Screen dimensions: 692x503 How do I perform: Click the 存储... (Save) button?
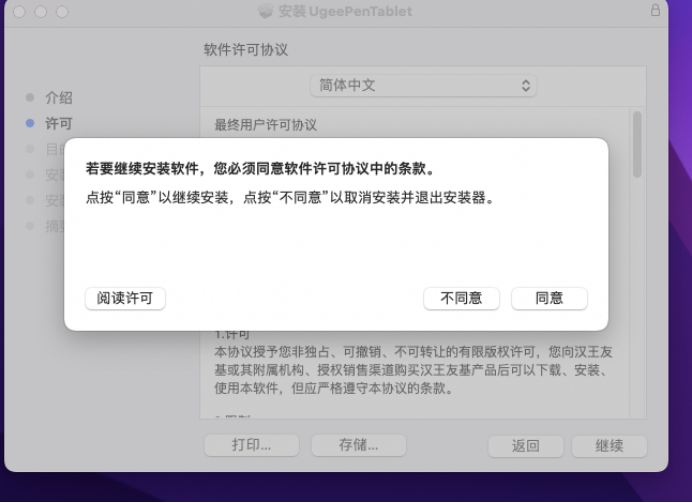pos(358,445)
